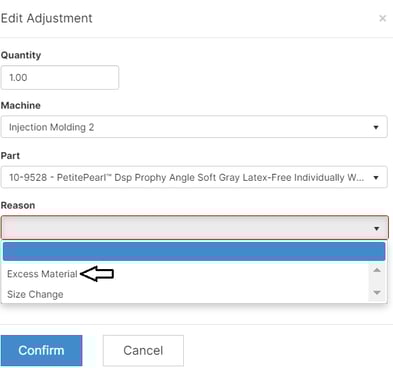
Task: Click the Machine dropdown arrow icon
Action: click(376, 127)
